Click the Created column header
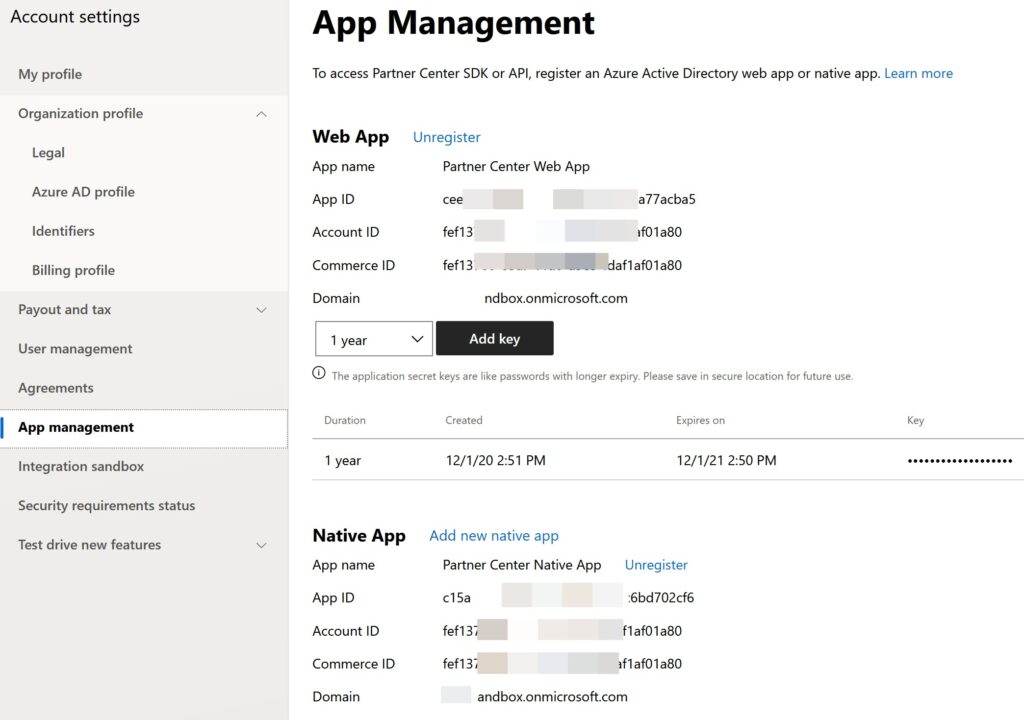This screenshot has height=720, width=1024. [x=464, y=420]
